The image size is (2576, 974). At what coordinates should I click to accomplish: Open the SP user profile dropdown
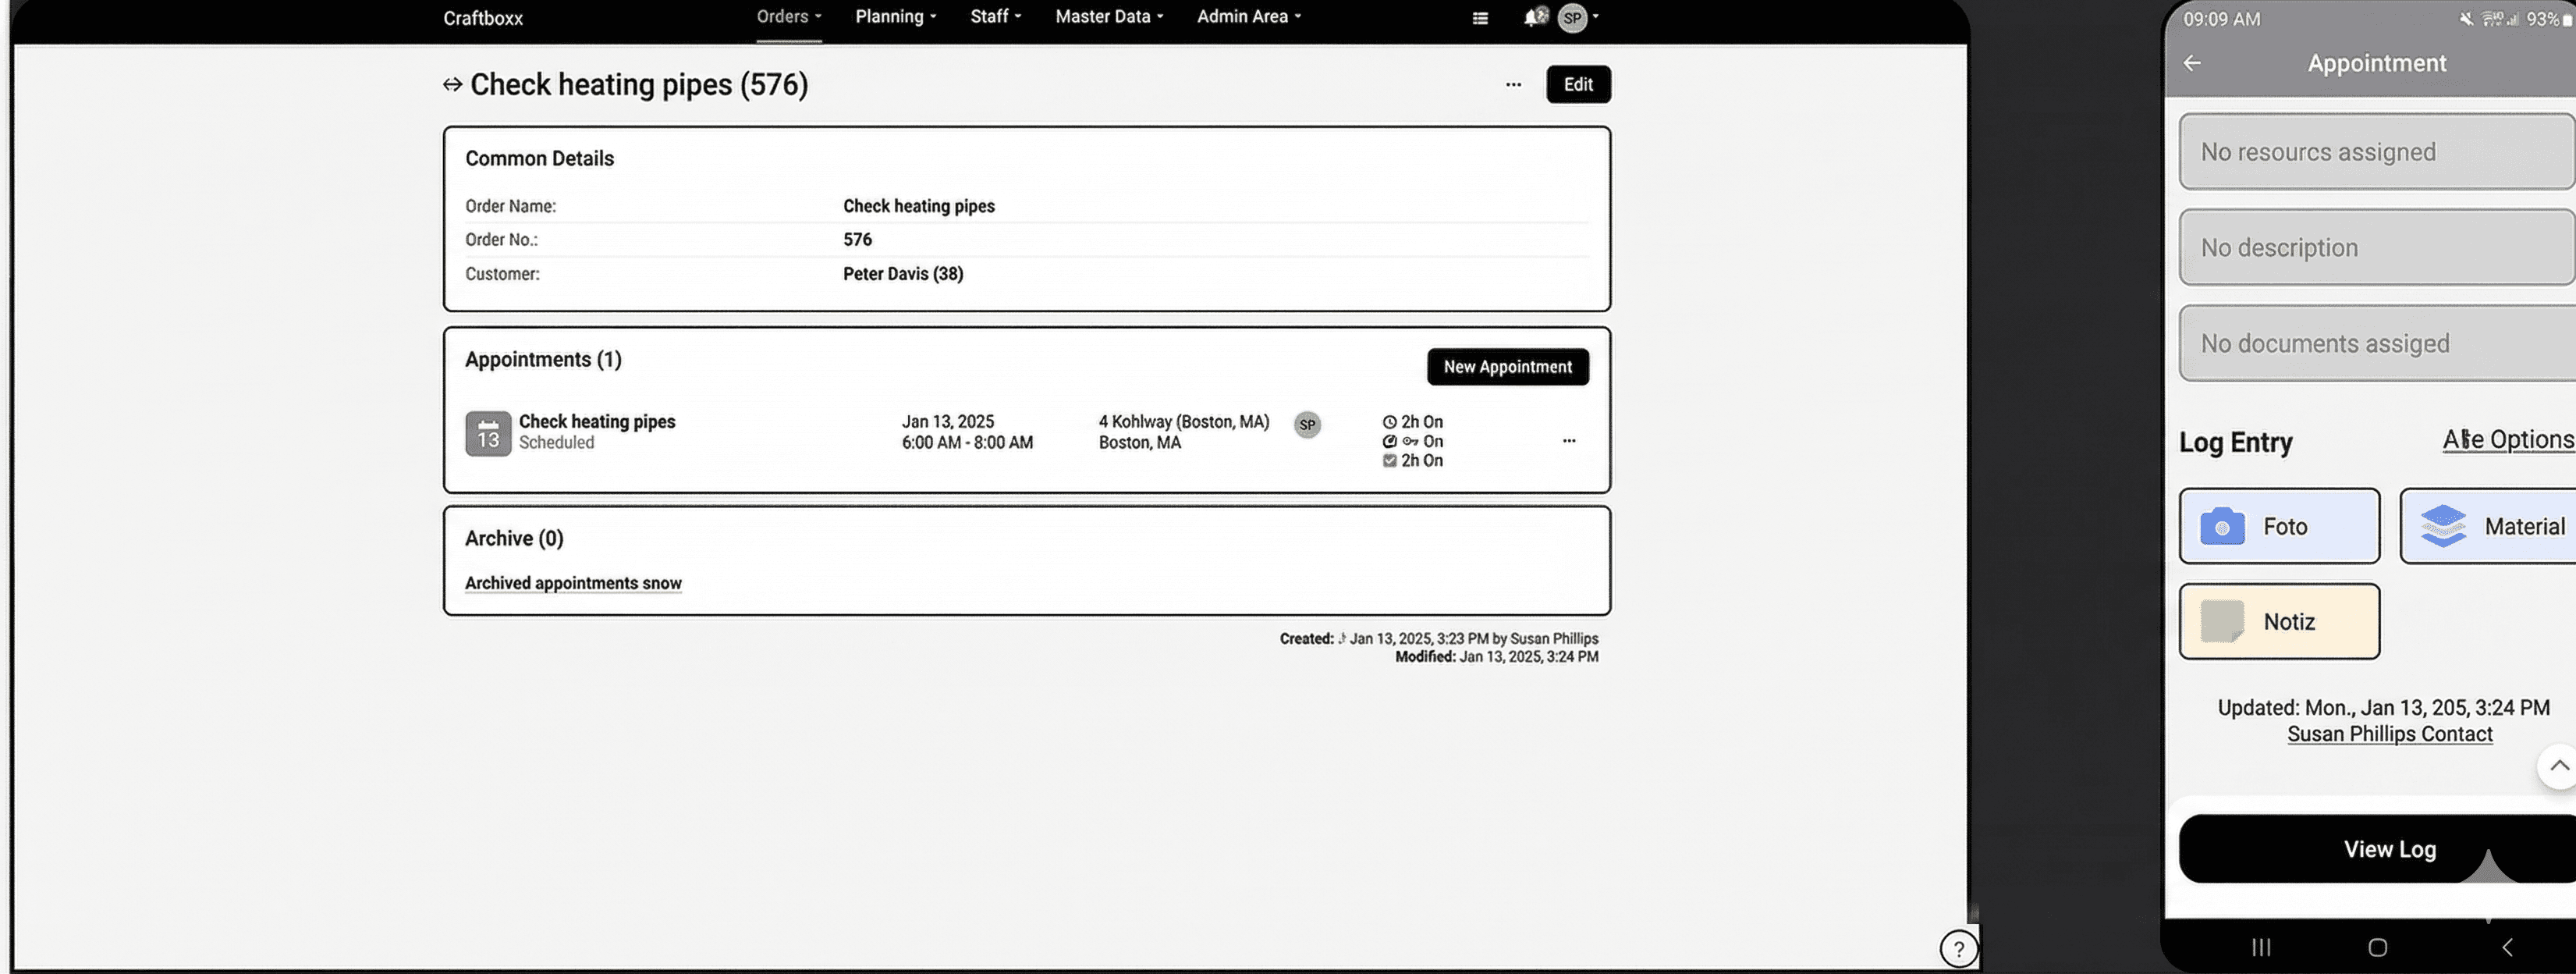(x=1579, y=17)
